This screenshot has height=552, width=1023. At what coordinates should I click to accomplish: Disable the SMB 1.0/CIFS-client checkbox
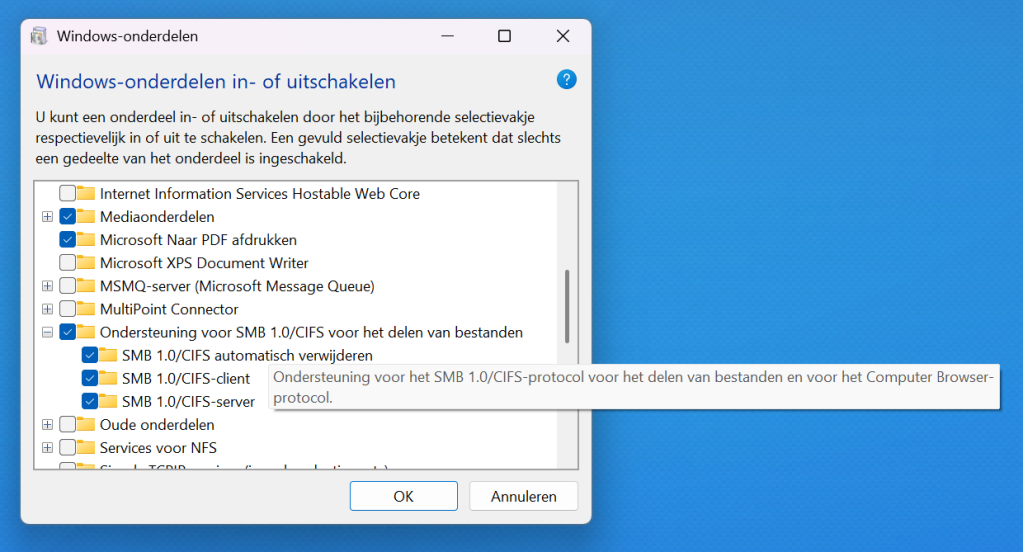point(89,379)
